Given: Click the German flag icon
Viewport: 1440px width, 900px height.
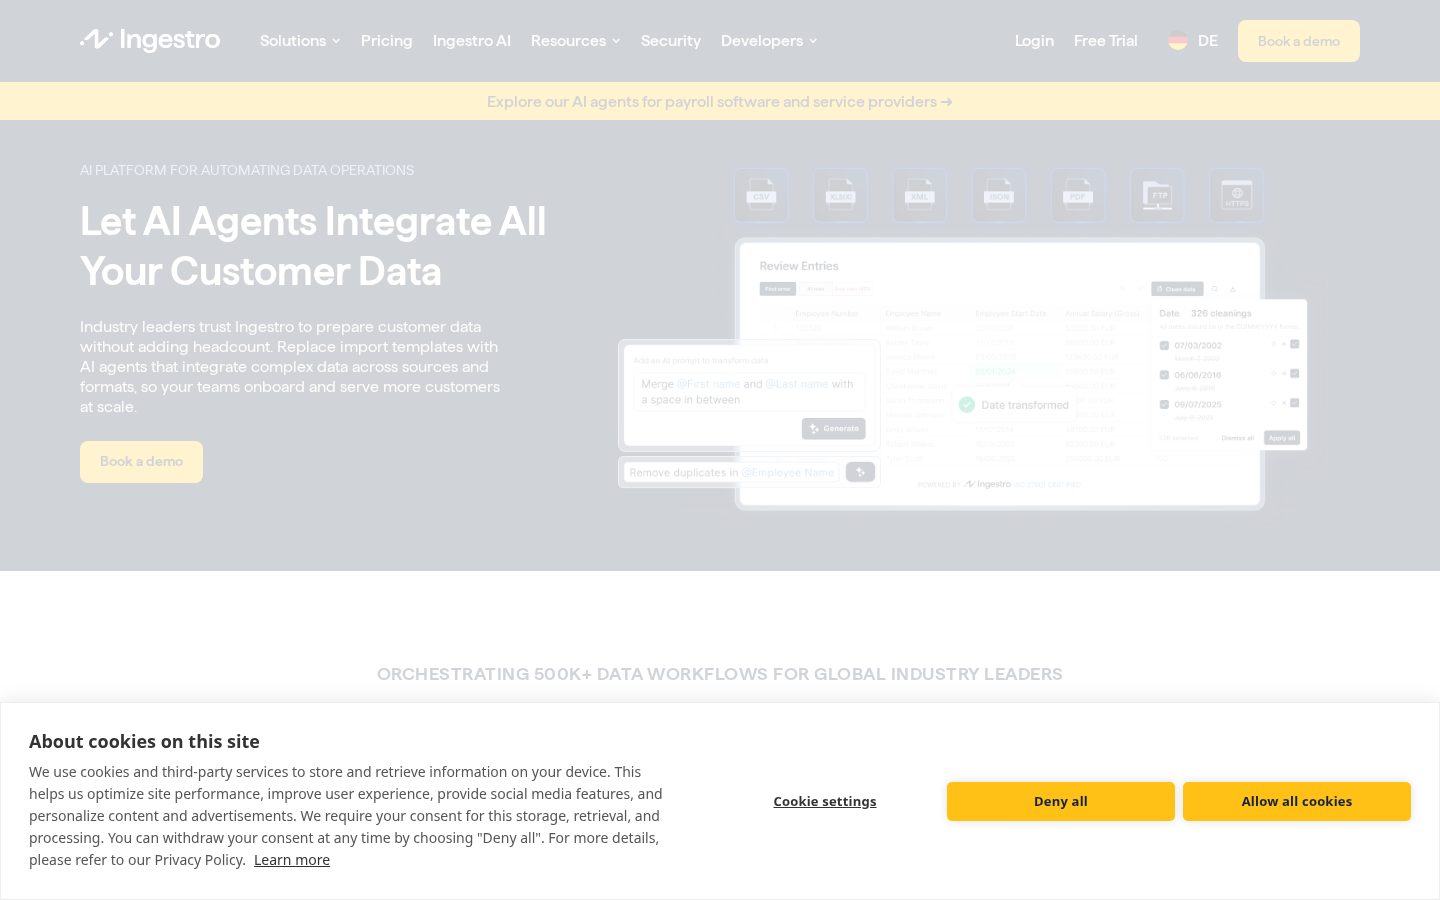Looking at the screenshot, I should tap(1178, 41).
